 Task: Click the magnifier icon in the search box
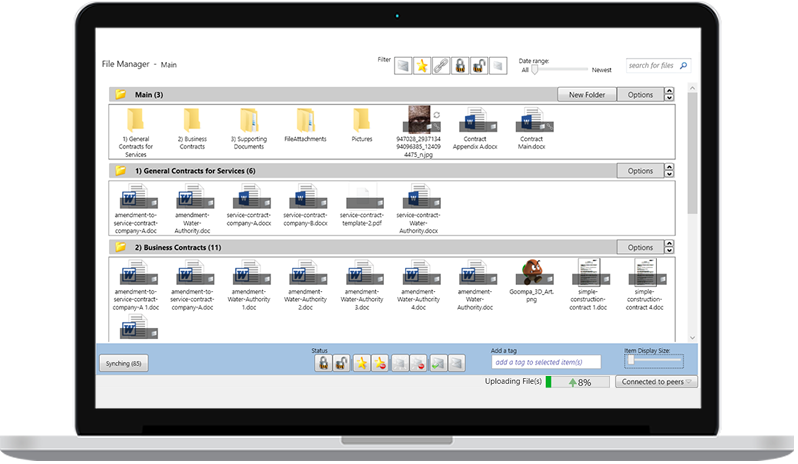click(x=683, y=65)
